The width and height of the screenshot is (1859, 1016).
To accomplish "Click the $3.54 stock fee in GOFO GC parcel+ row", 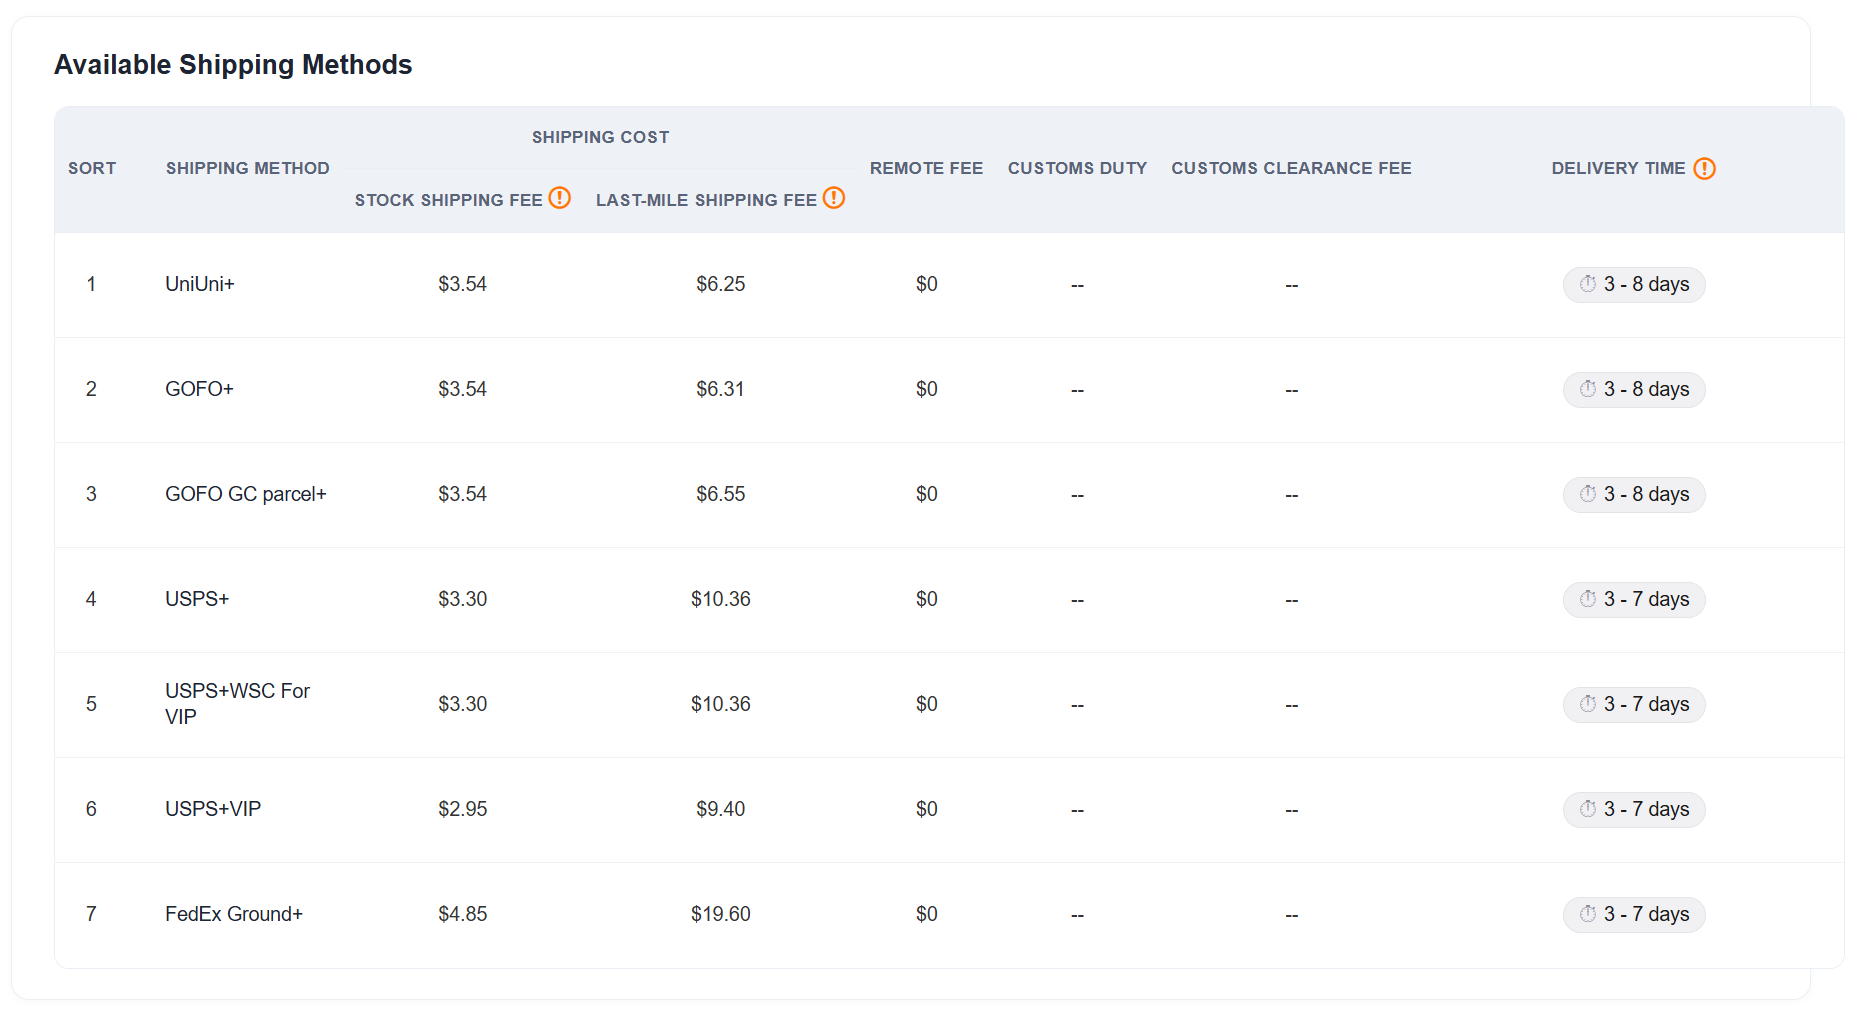I will pyautogui.click(x=463, y=494).
